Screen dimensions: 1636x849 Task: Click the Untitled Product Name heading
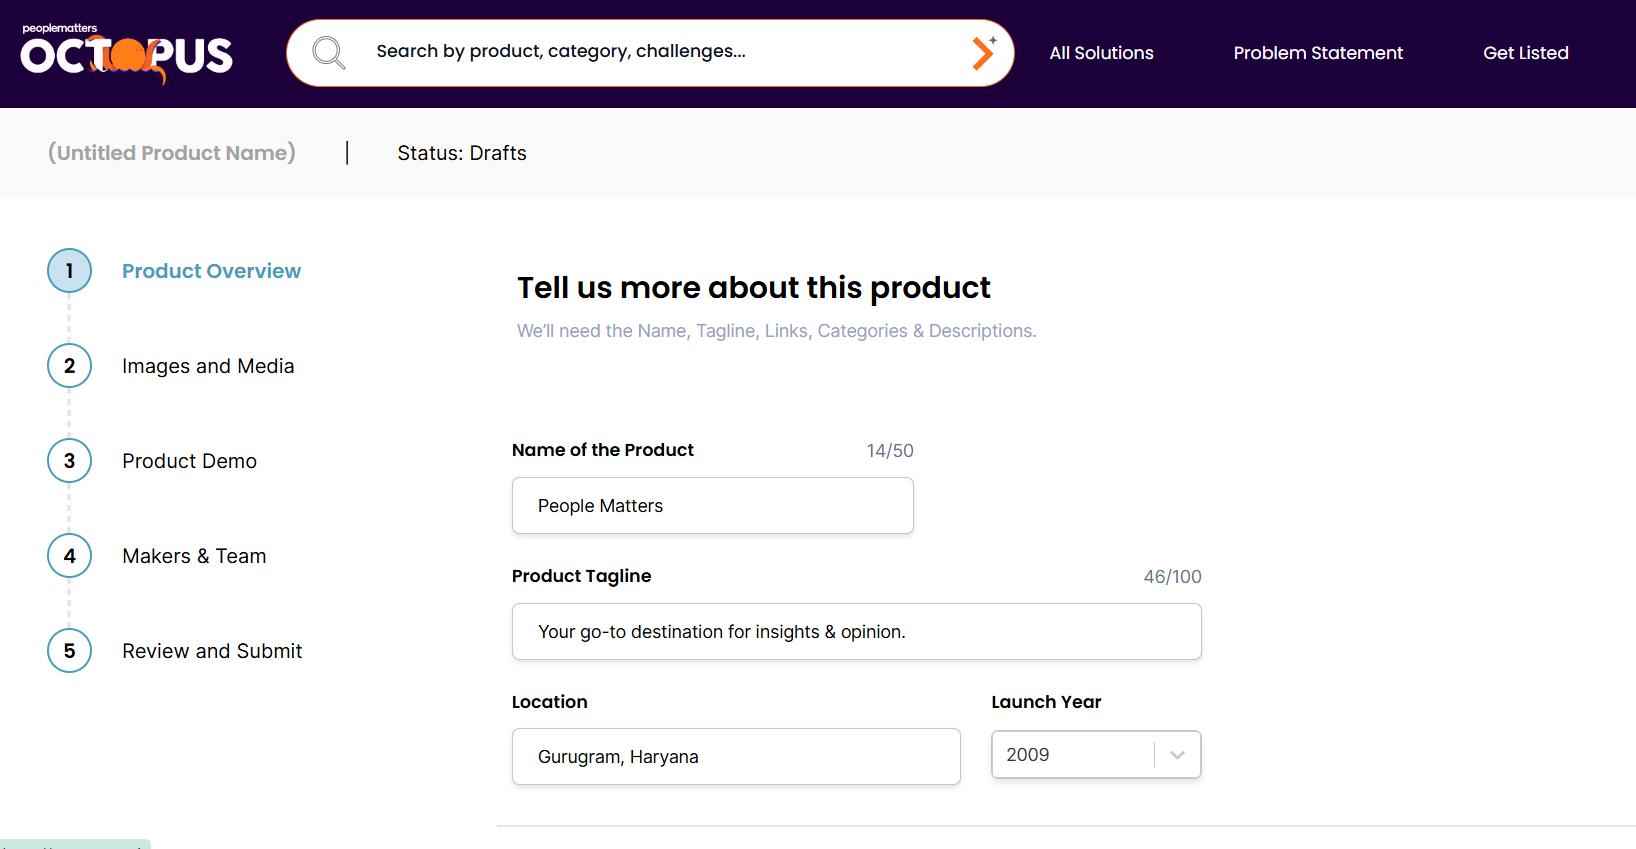(x=172, y=153)
